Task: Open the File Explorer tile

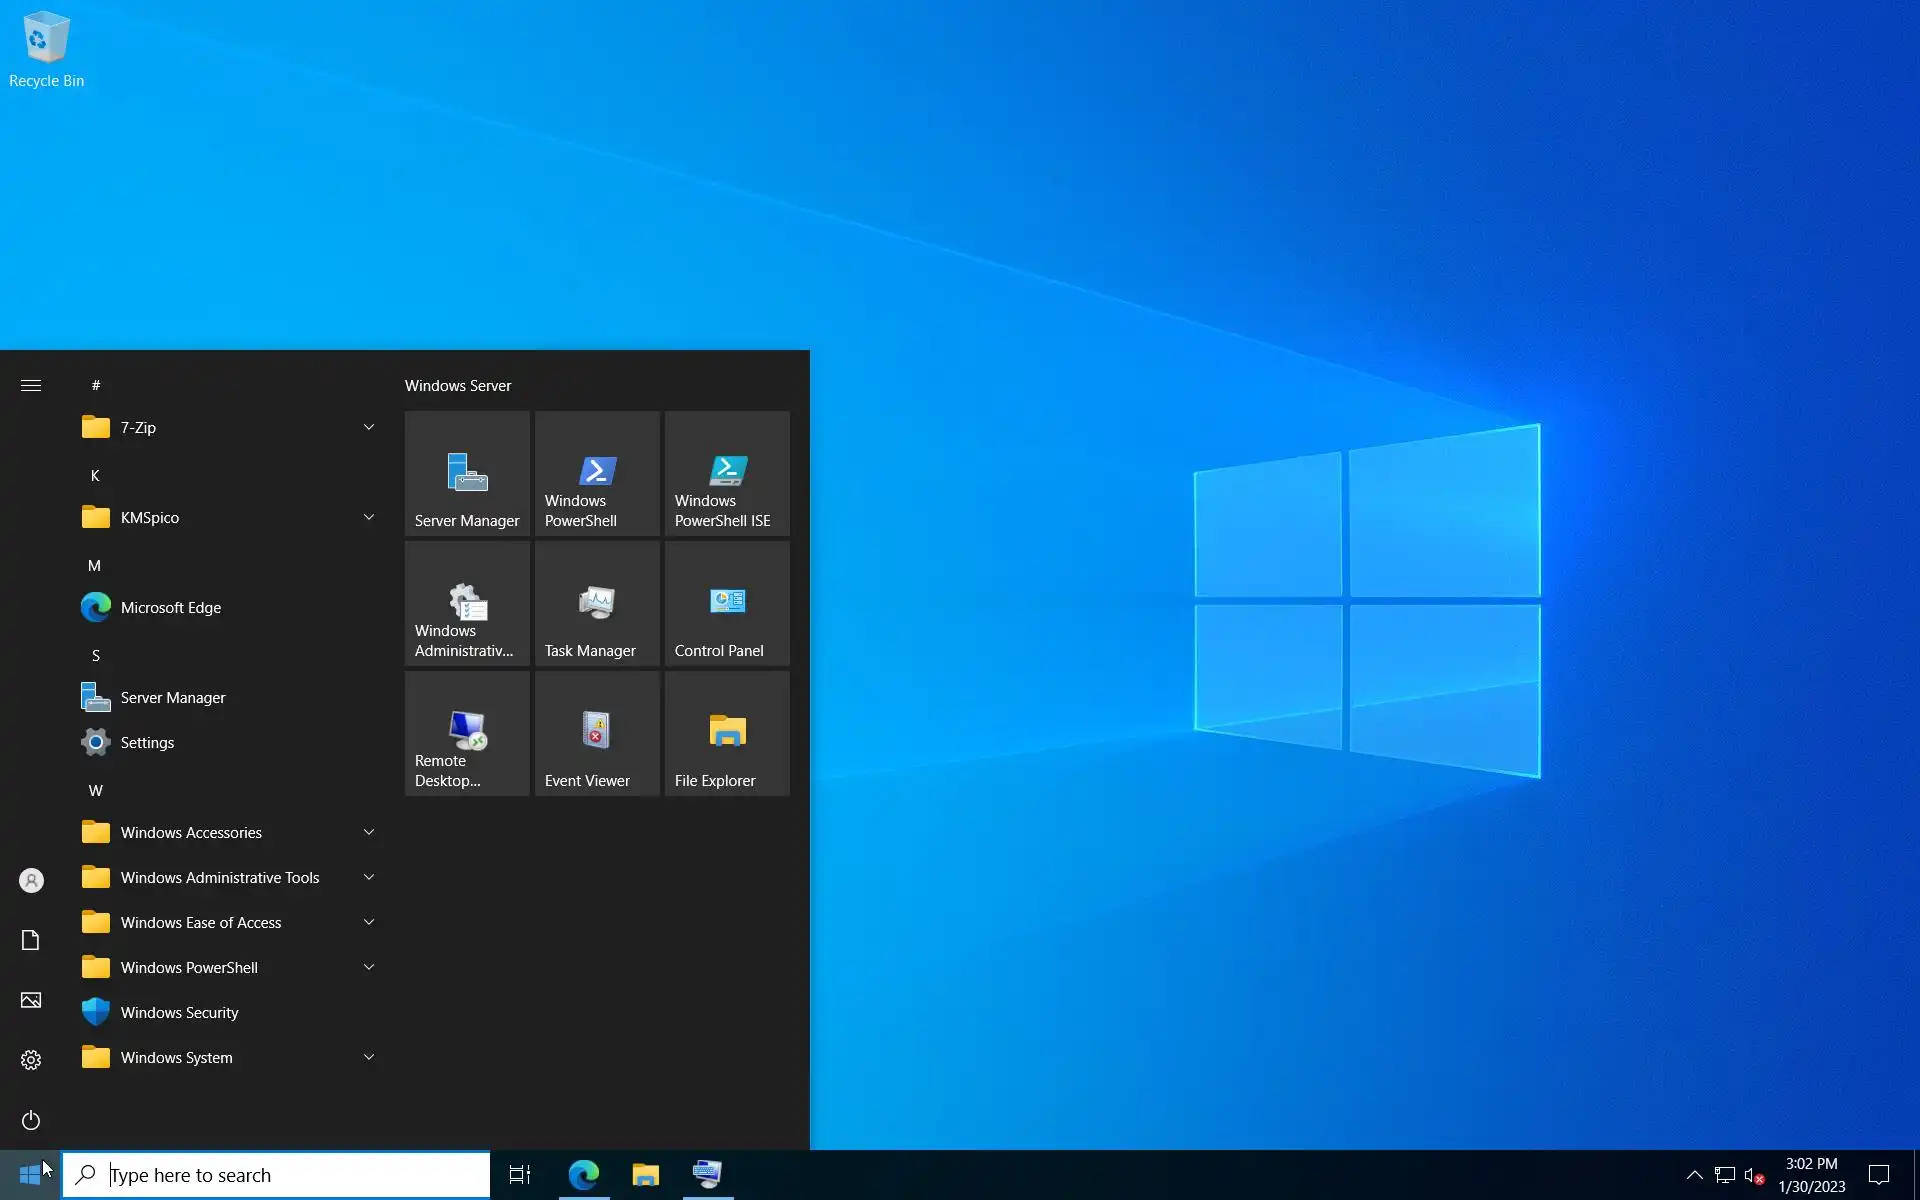Action: coord(727,734)
